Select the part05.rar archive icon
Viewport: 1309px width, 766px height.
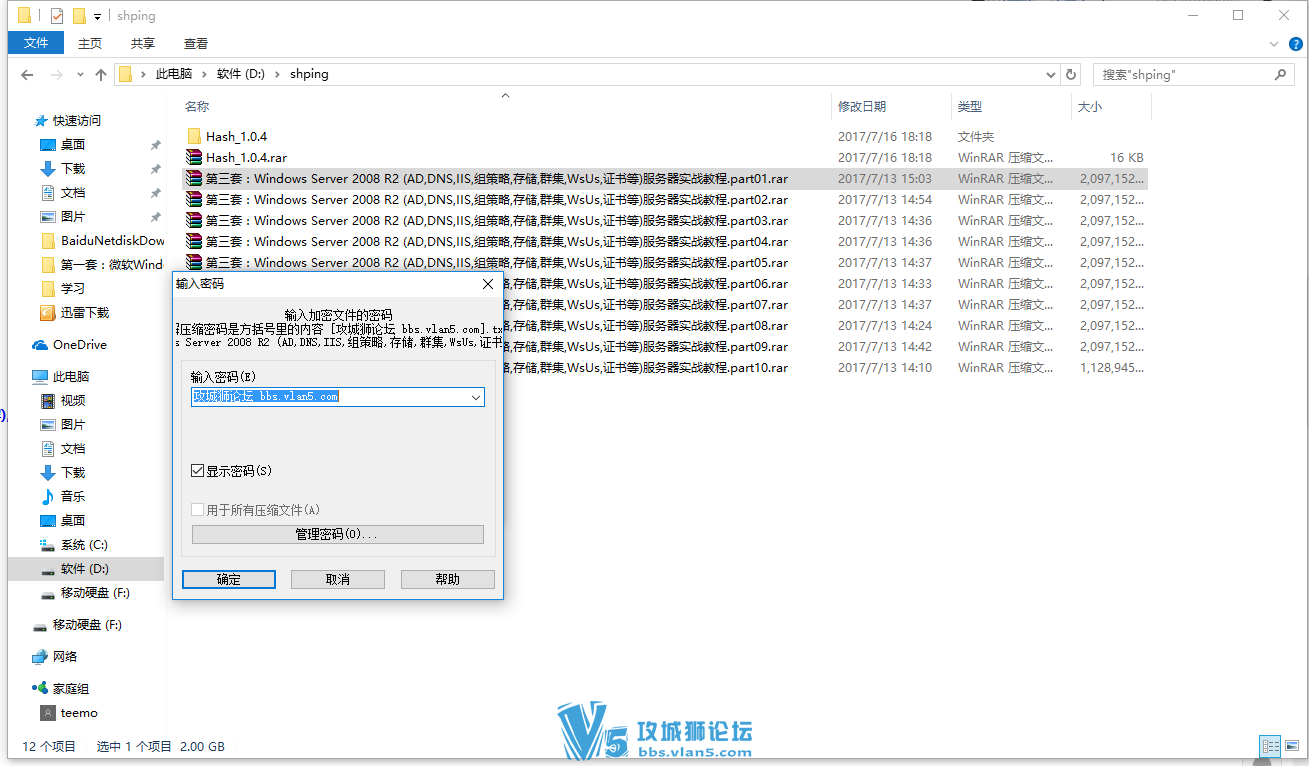coord(194,262)
